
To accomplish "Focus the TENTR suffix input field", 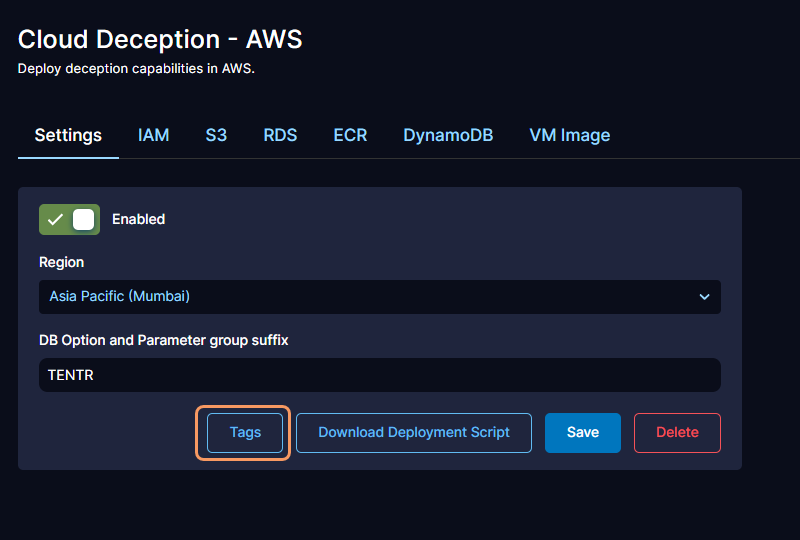I will (380, 376).
